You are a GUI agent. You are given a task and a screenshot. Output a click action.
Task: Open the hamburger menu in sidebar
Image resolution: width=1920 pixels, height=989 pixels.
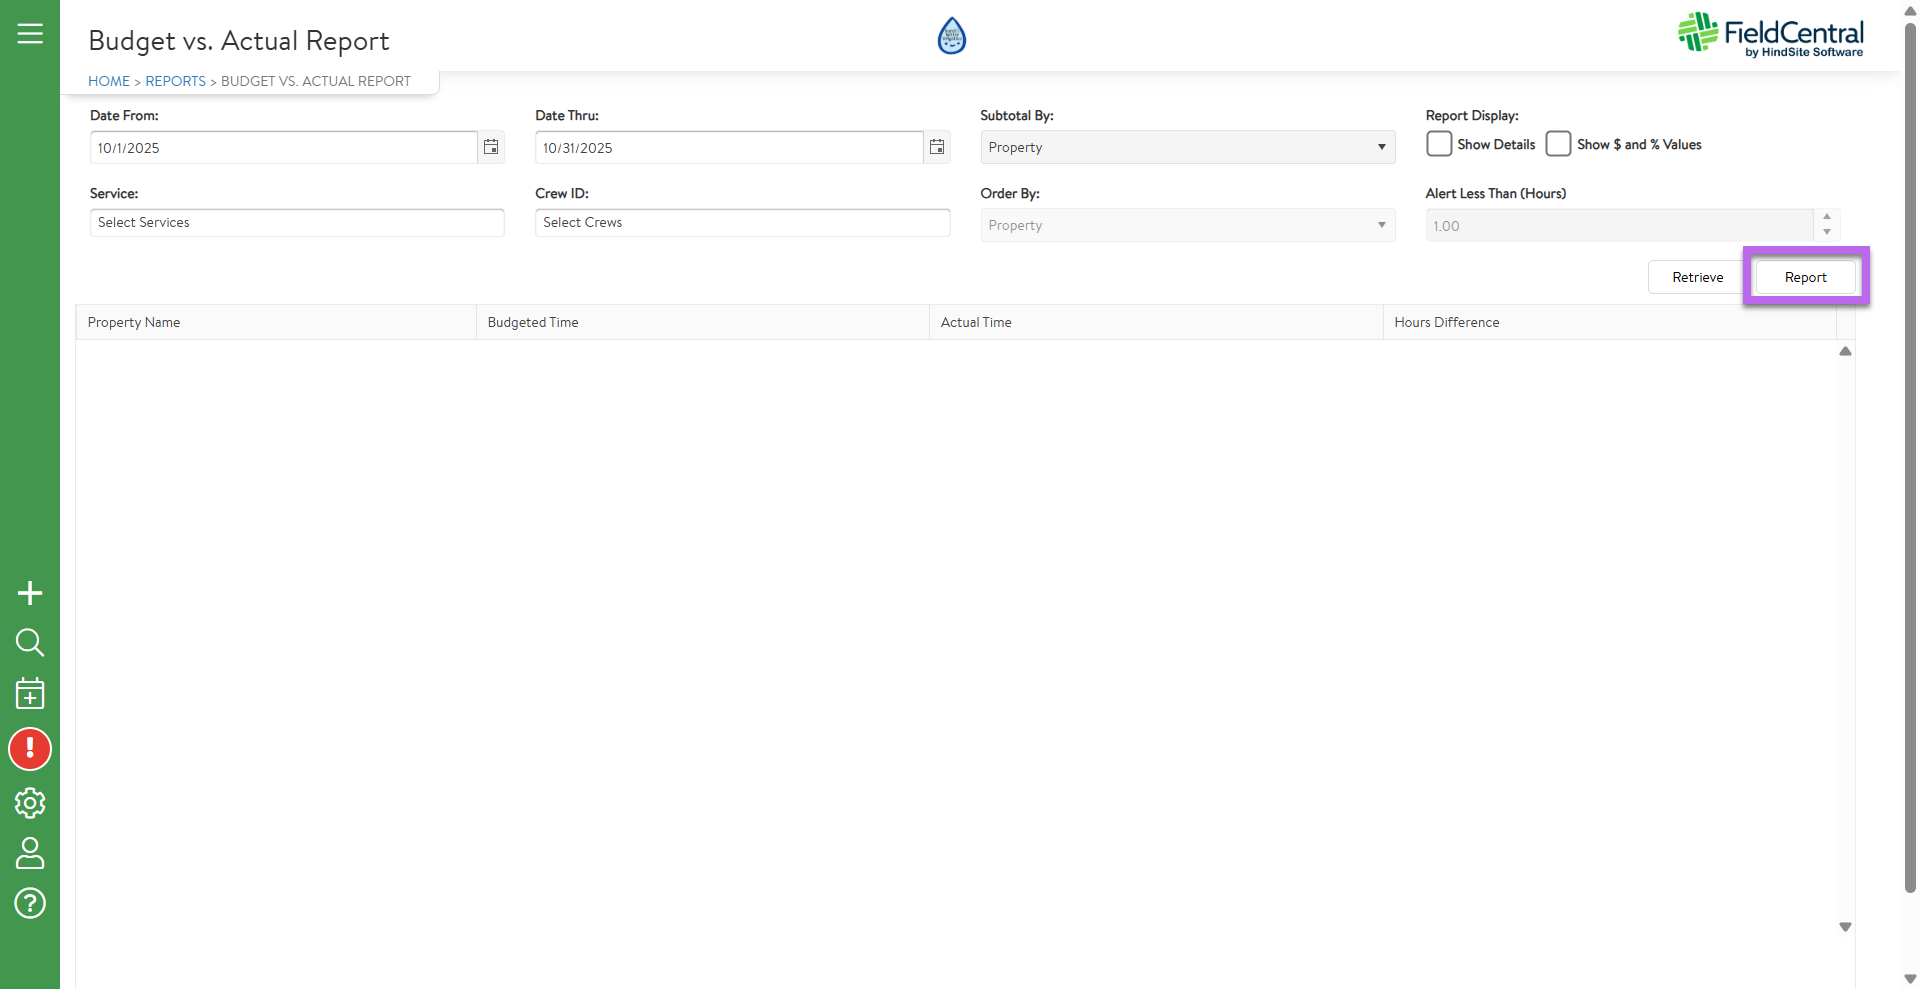click(30, 34)
